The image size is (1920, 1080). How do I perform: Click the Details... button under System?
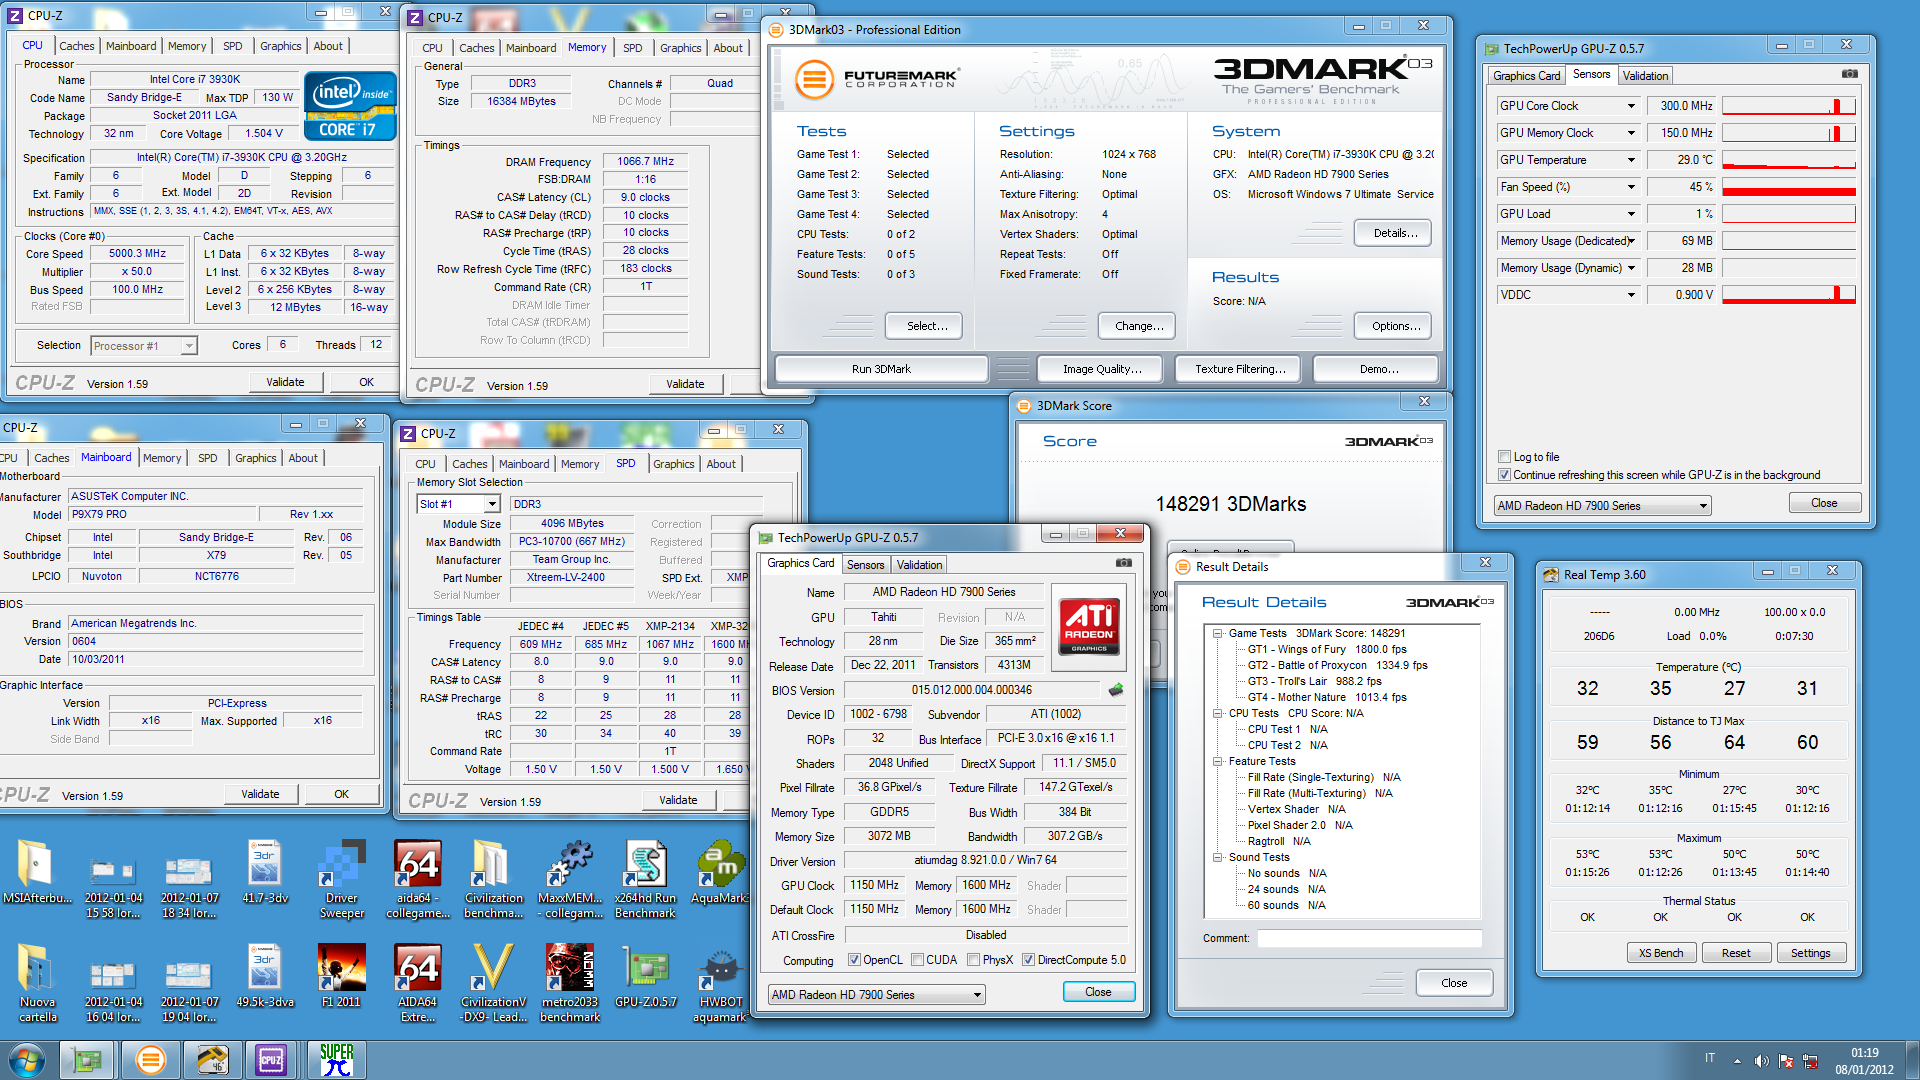[x=1394, y=233]
